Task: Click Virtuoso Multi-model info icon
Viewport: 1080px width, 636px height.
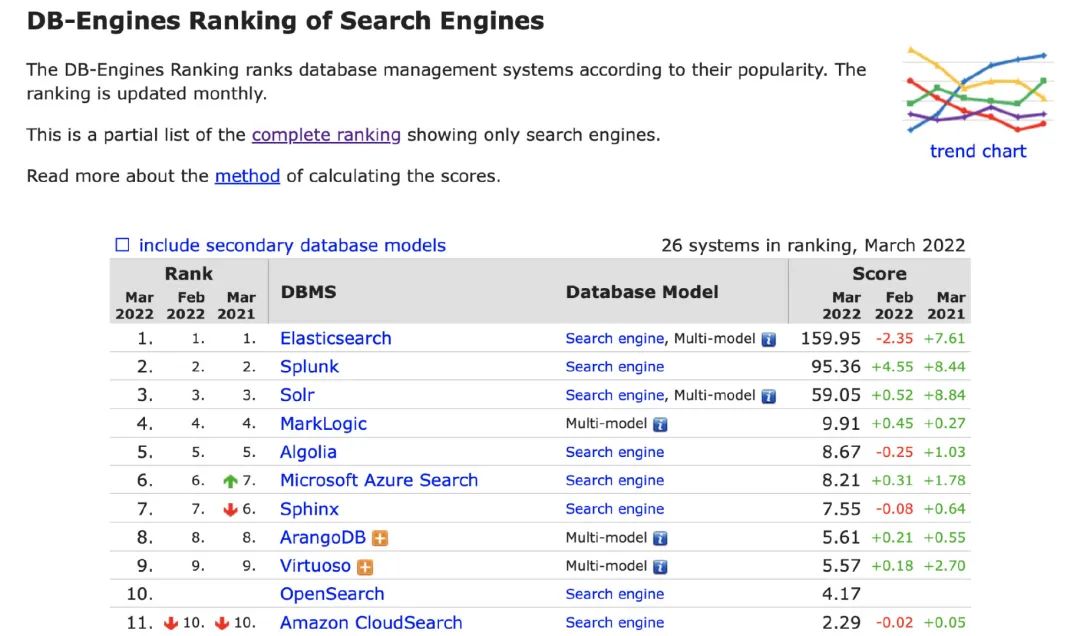Action: pyautogui.click(x=660, y=566)
